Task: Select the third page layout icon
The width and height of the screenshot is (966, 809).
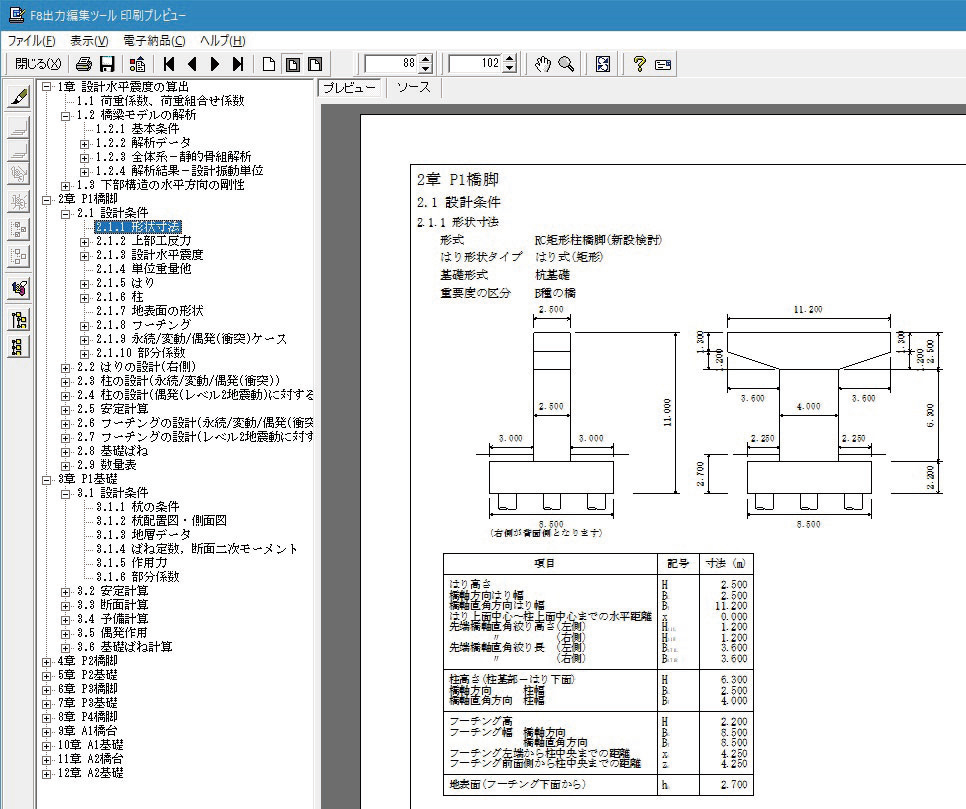Action: (x=315, y=64)
